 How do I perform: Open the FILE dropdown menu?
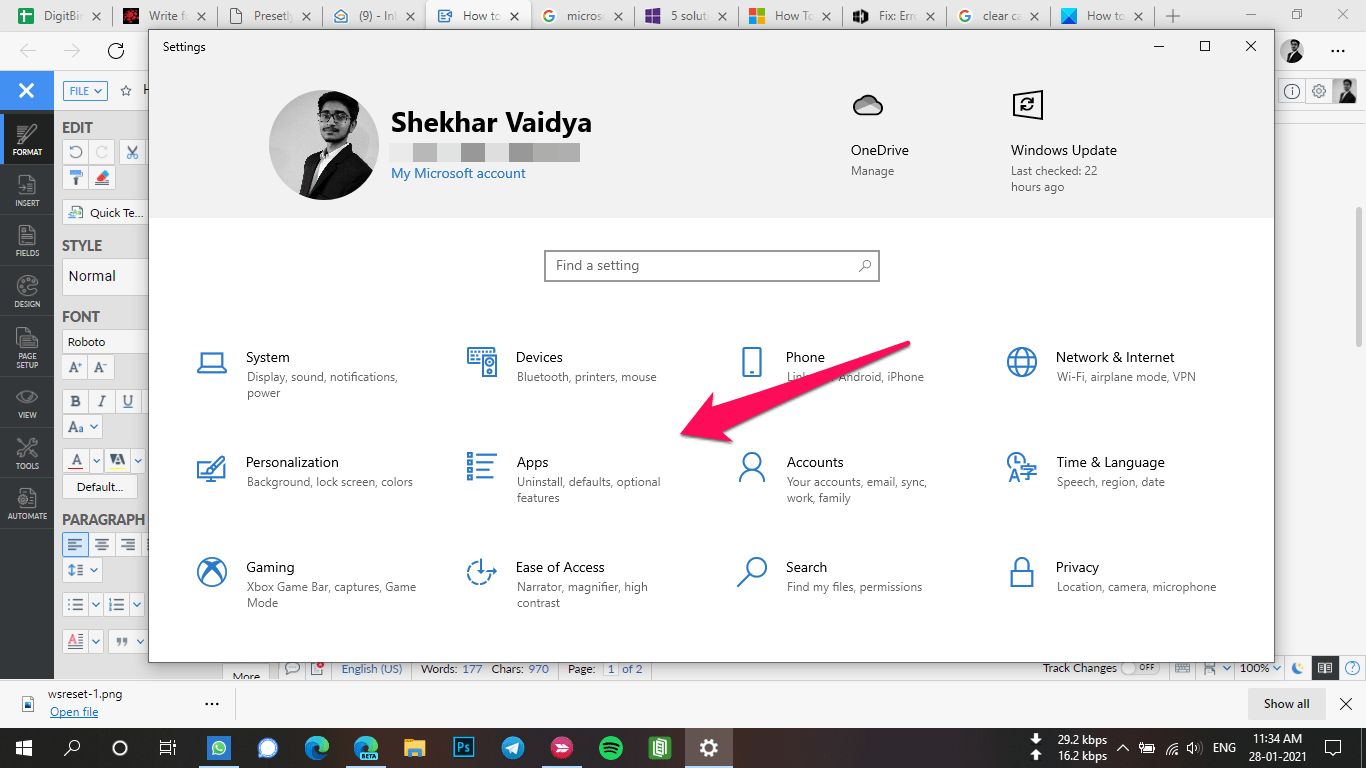86,90
